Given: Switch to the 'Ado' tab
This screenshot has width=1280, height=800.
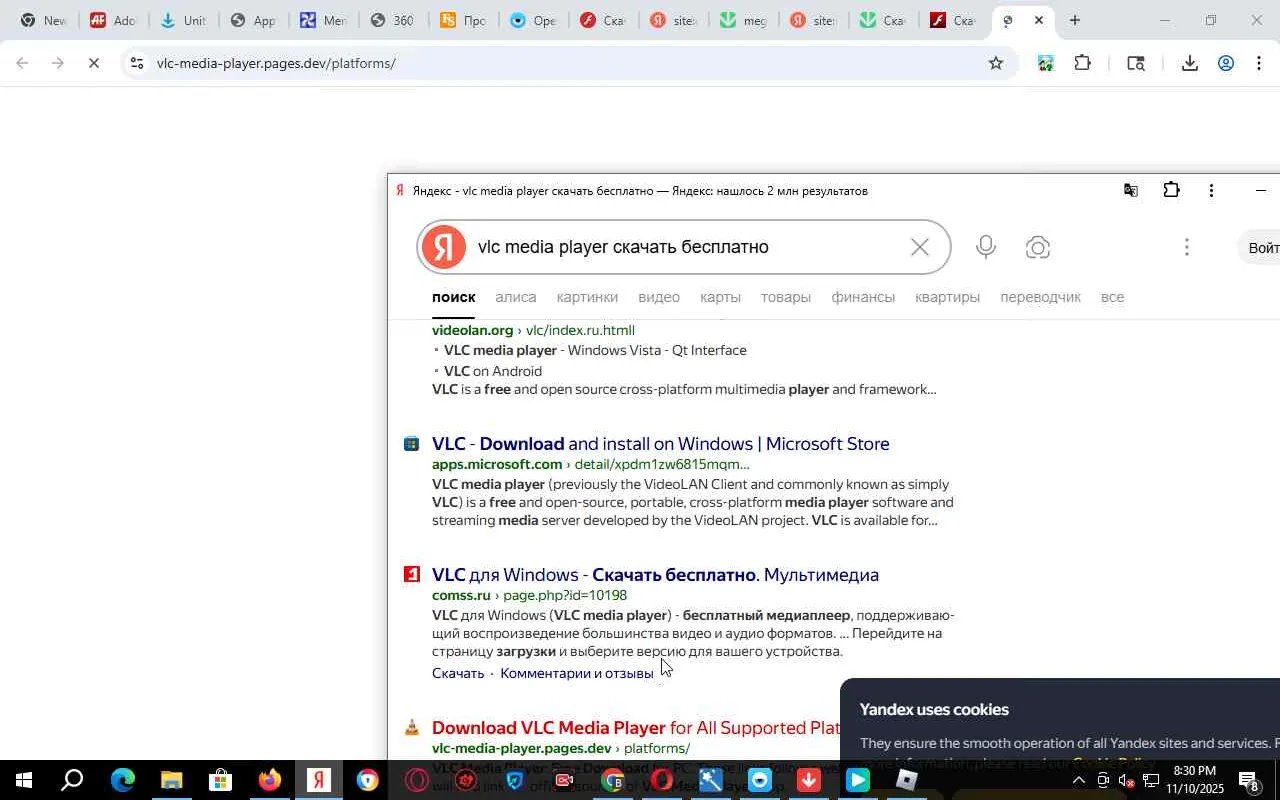Looking at the screenshot, I should (x=112, y=20).
